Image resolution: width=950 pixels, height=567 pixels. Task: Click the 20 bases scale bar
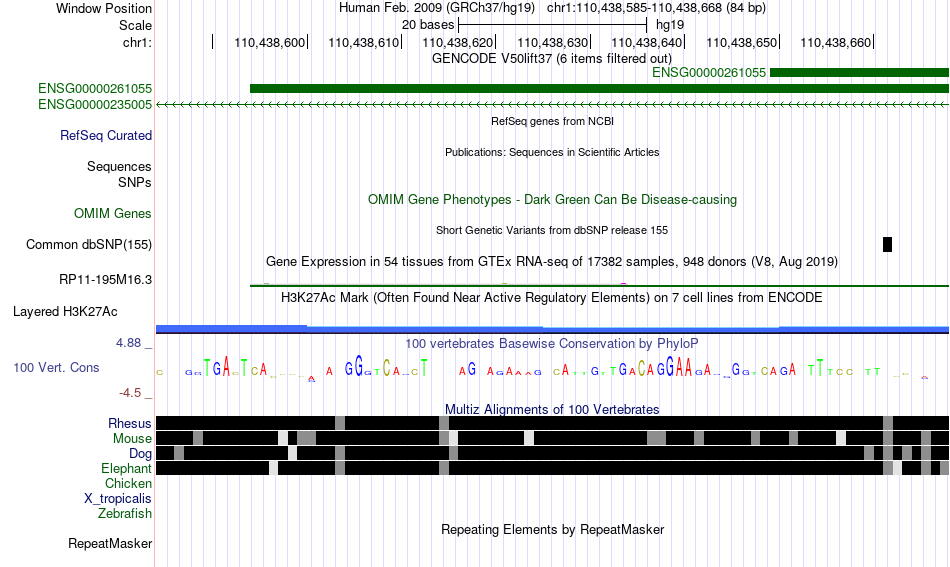point(553,25)
